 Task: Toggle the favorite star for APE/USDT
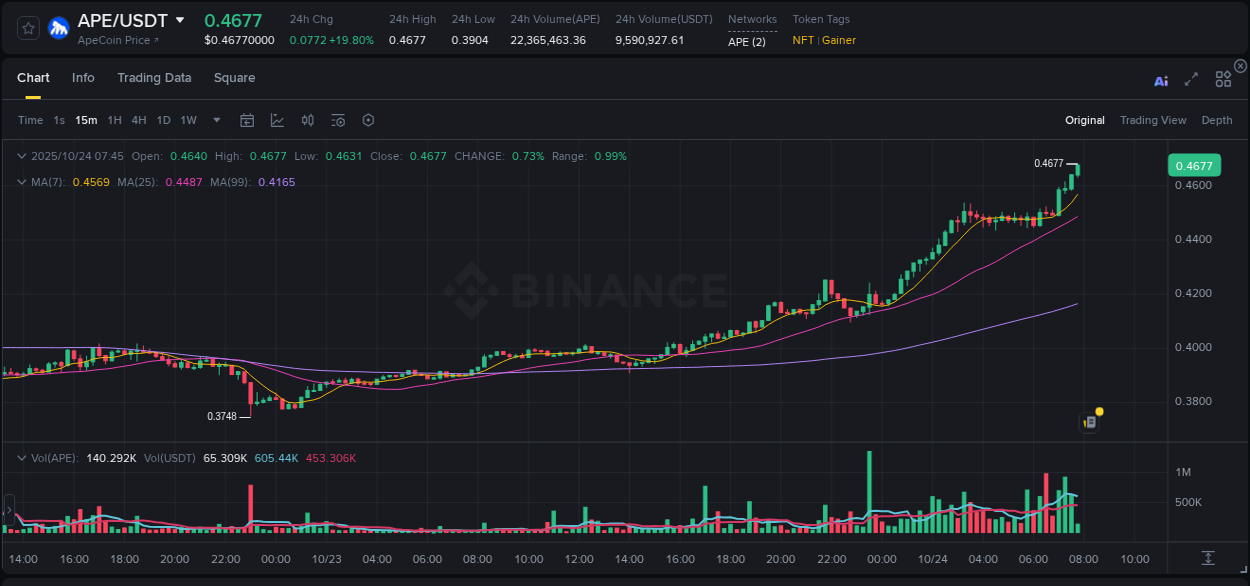(x=27, y=28)
